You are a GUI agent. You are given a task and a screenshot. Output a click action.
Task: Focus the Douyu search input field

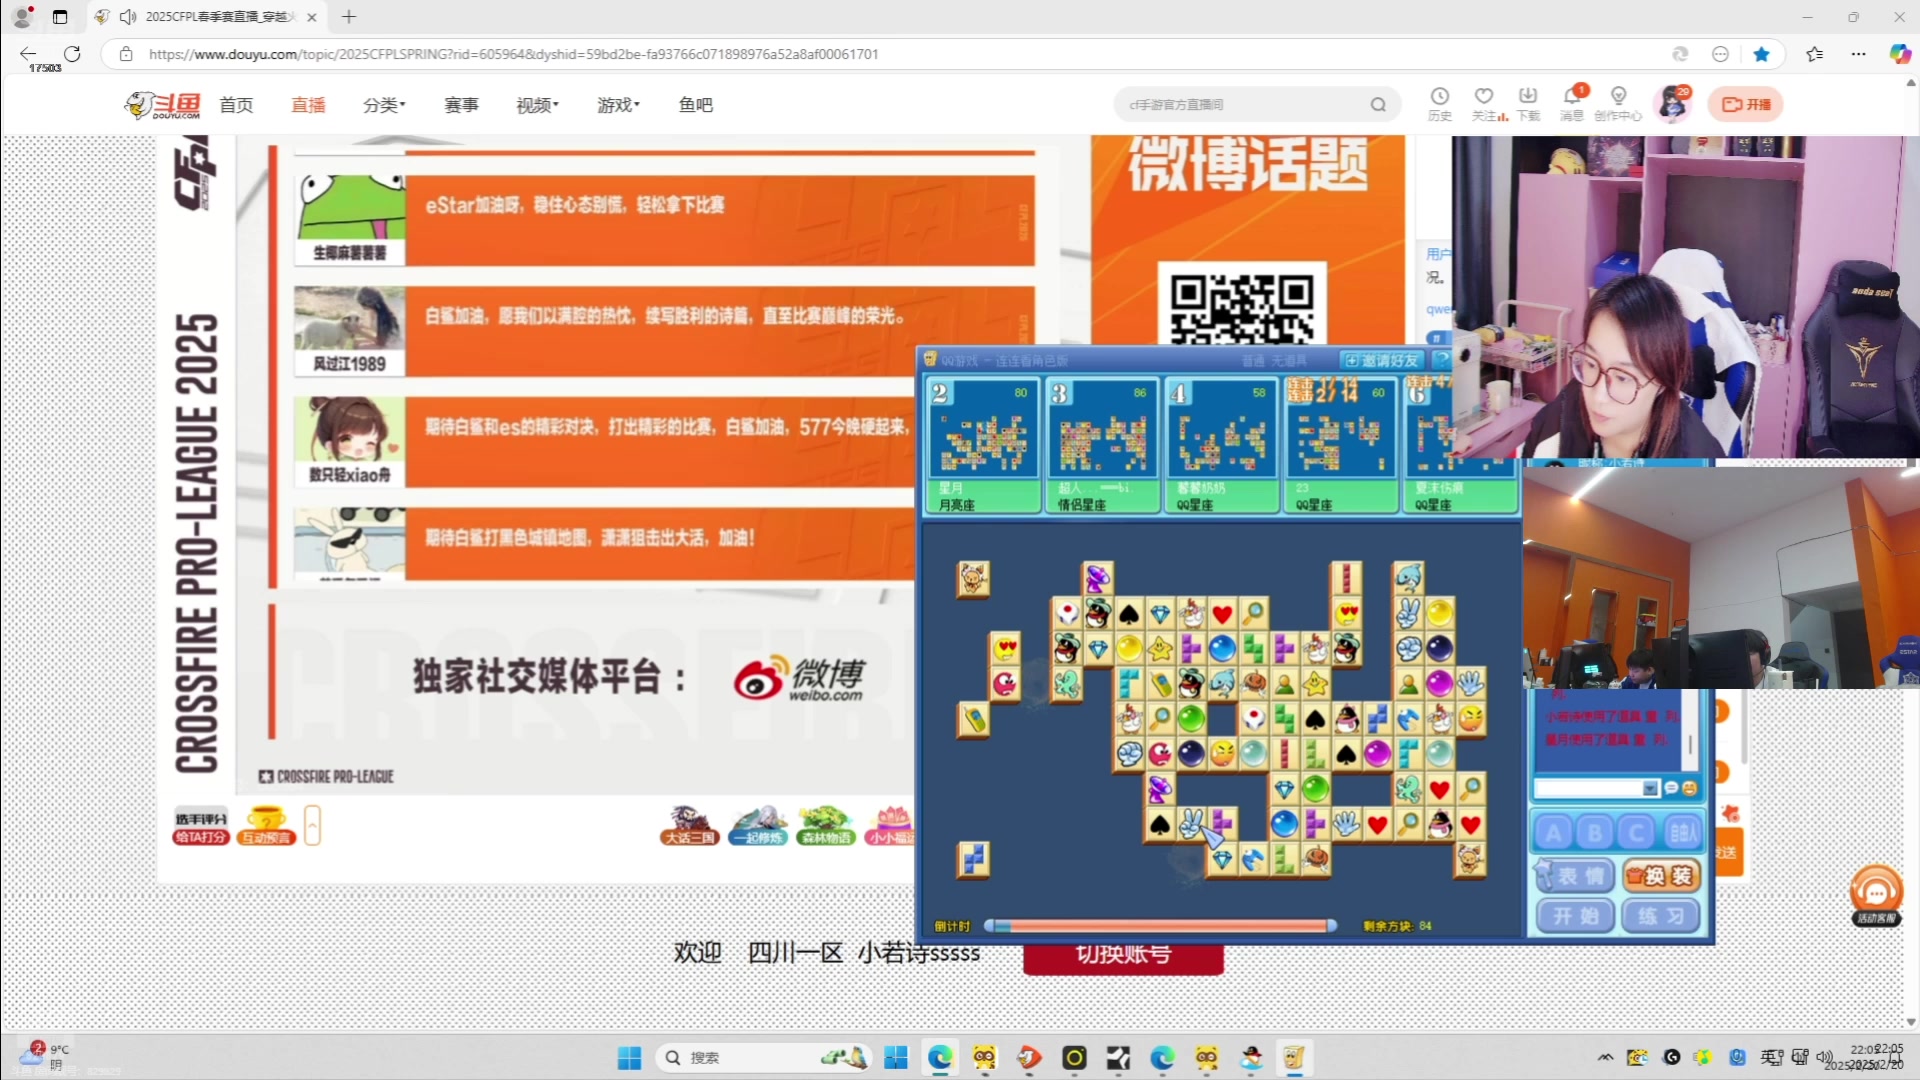tap(1240, 104)
